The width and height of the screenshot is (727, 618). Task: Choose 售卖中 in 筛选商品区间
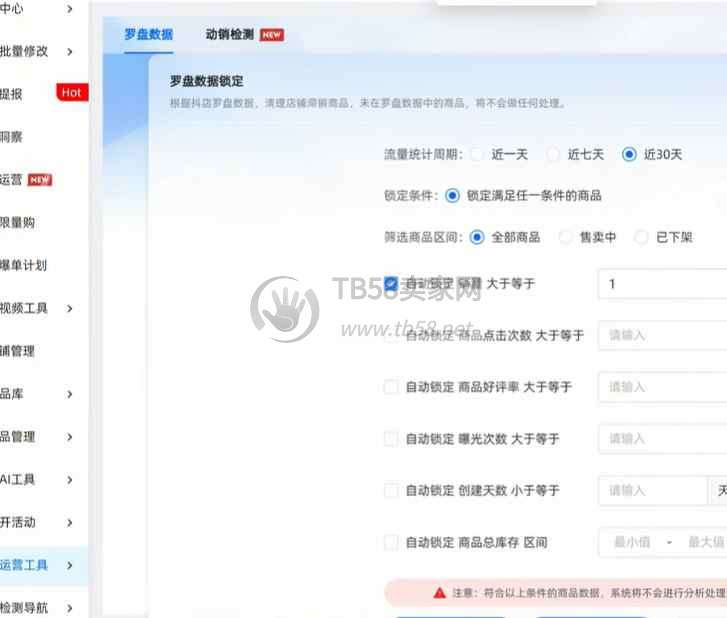[565, 237]
